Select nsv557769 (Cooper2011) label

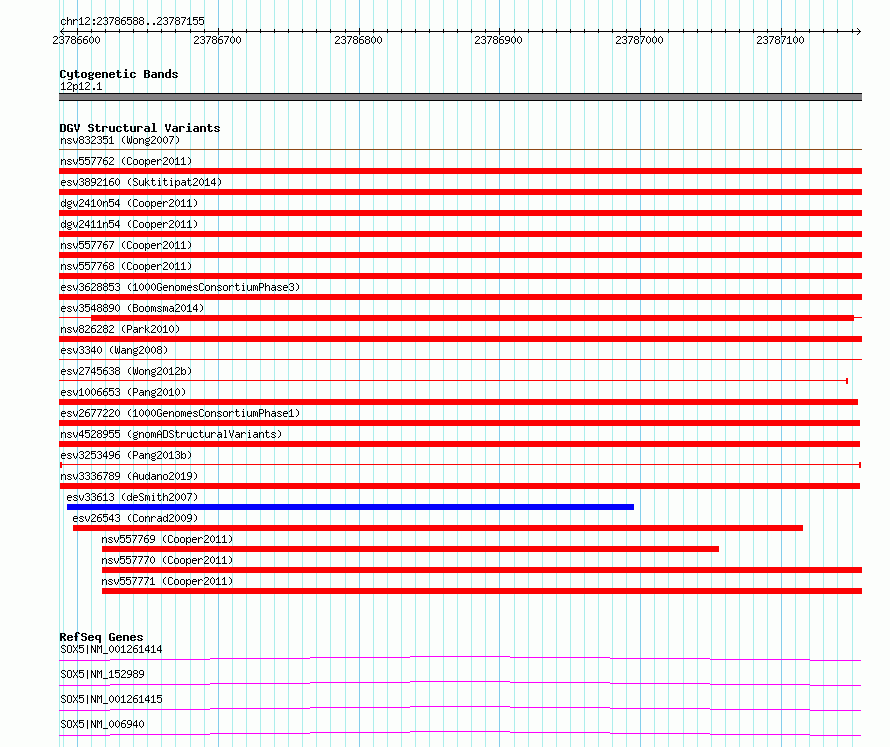click(167, 539)
